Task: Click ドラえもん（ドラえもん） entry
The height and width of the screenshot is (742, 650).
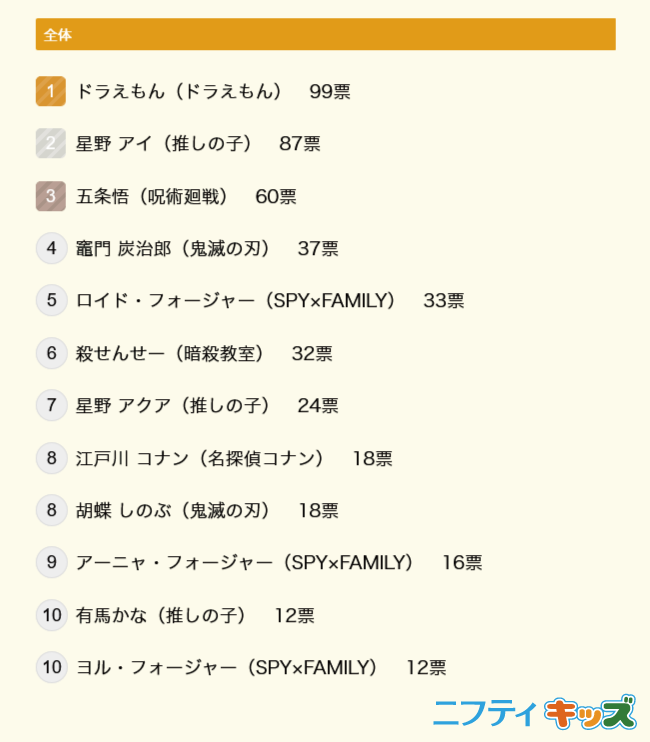Action: tap(179, 92)
